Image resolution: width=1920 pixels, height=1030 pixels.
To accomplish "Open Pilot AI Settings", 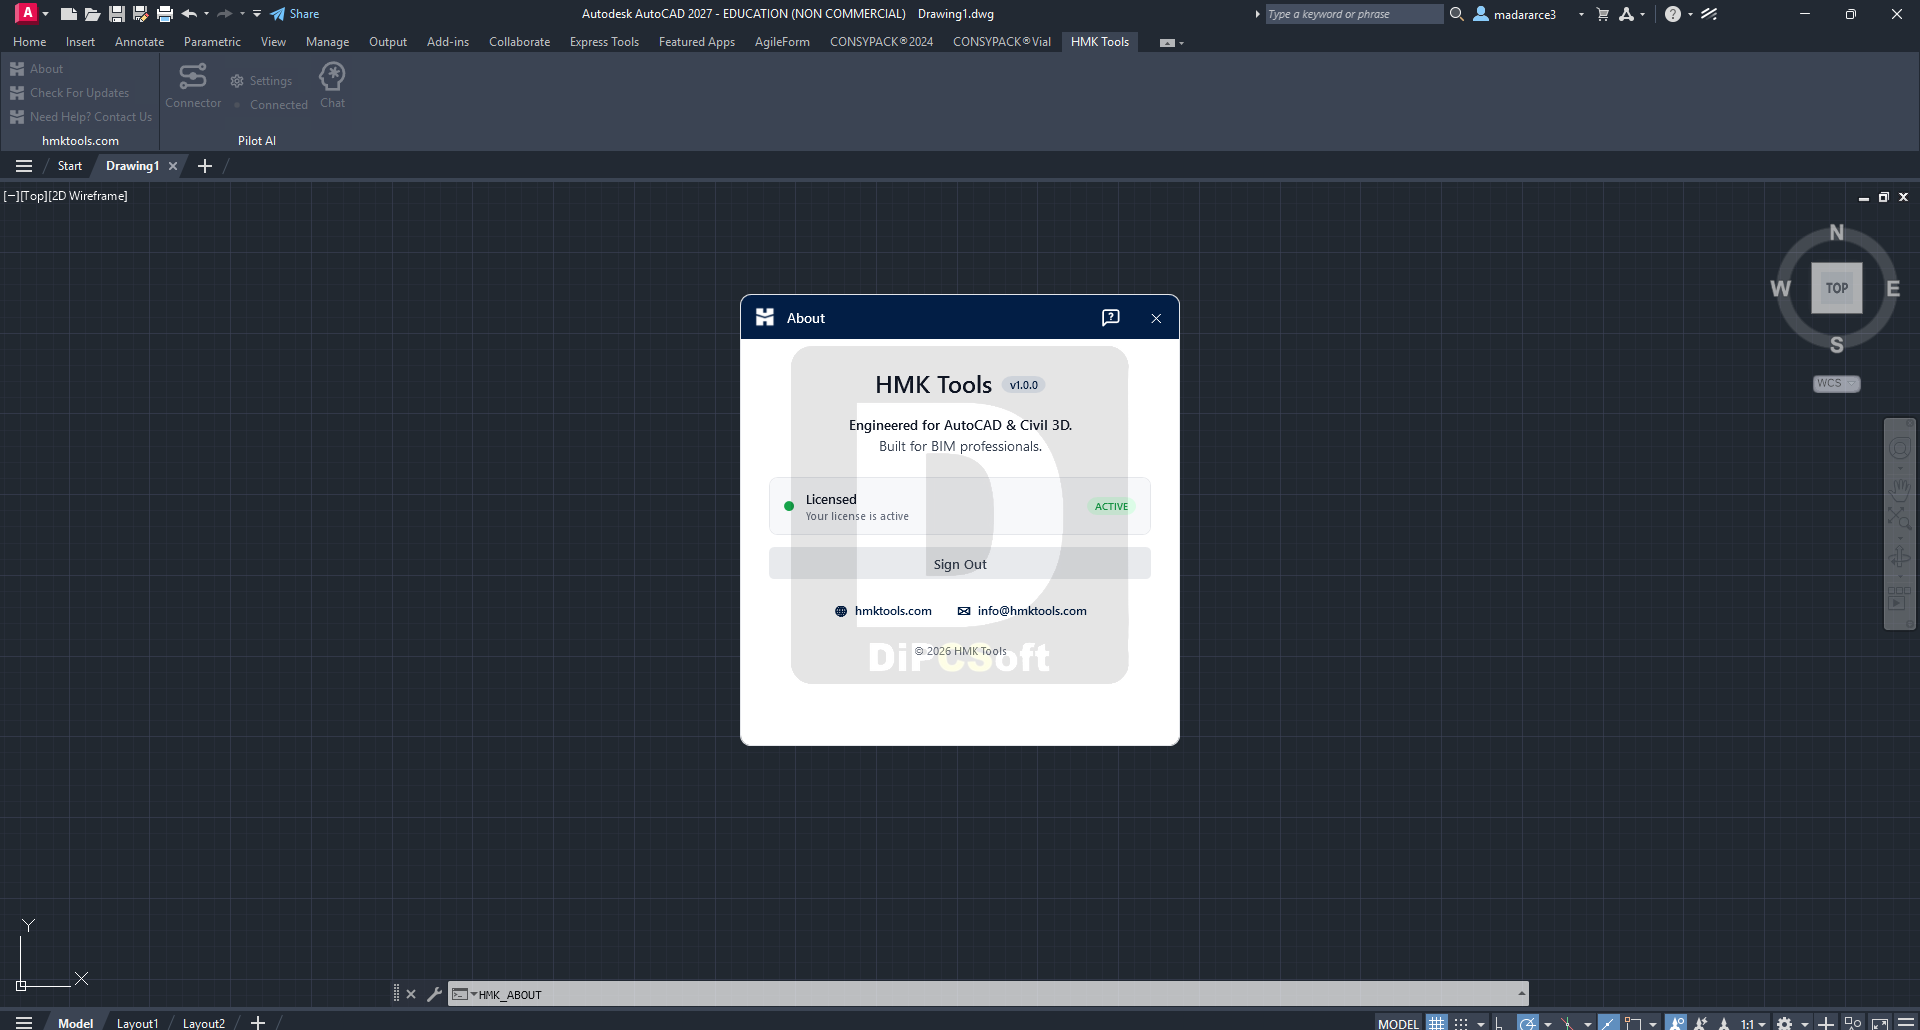I will point(261,81).
